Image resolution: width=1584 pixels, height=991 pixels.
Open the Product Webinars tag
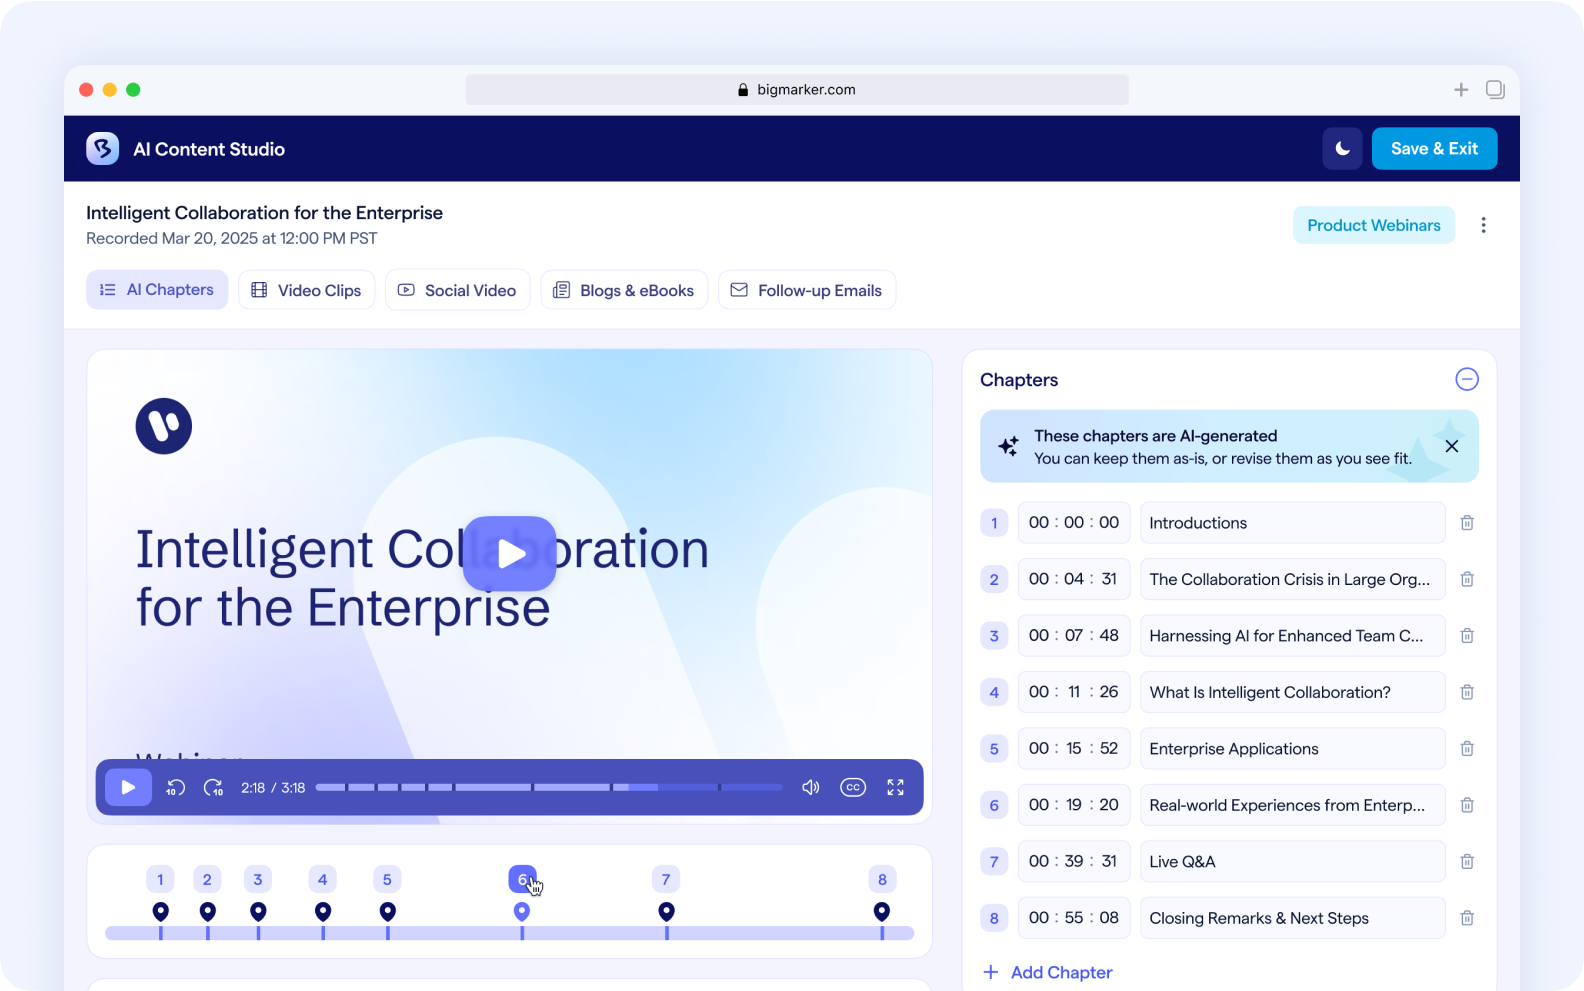coord(1373,226)
